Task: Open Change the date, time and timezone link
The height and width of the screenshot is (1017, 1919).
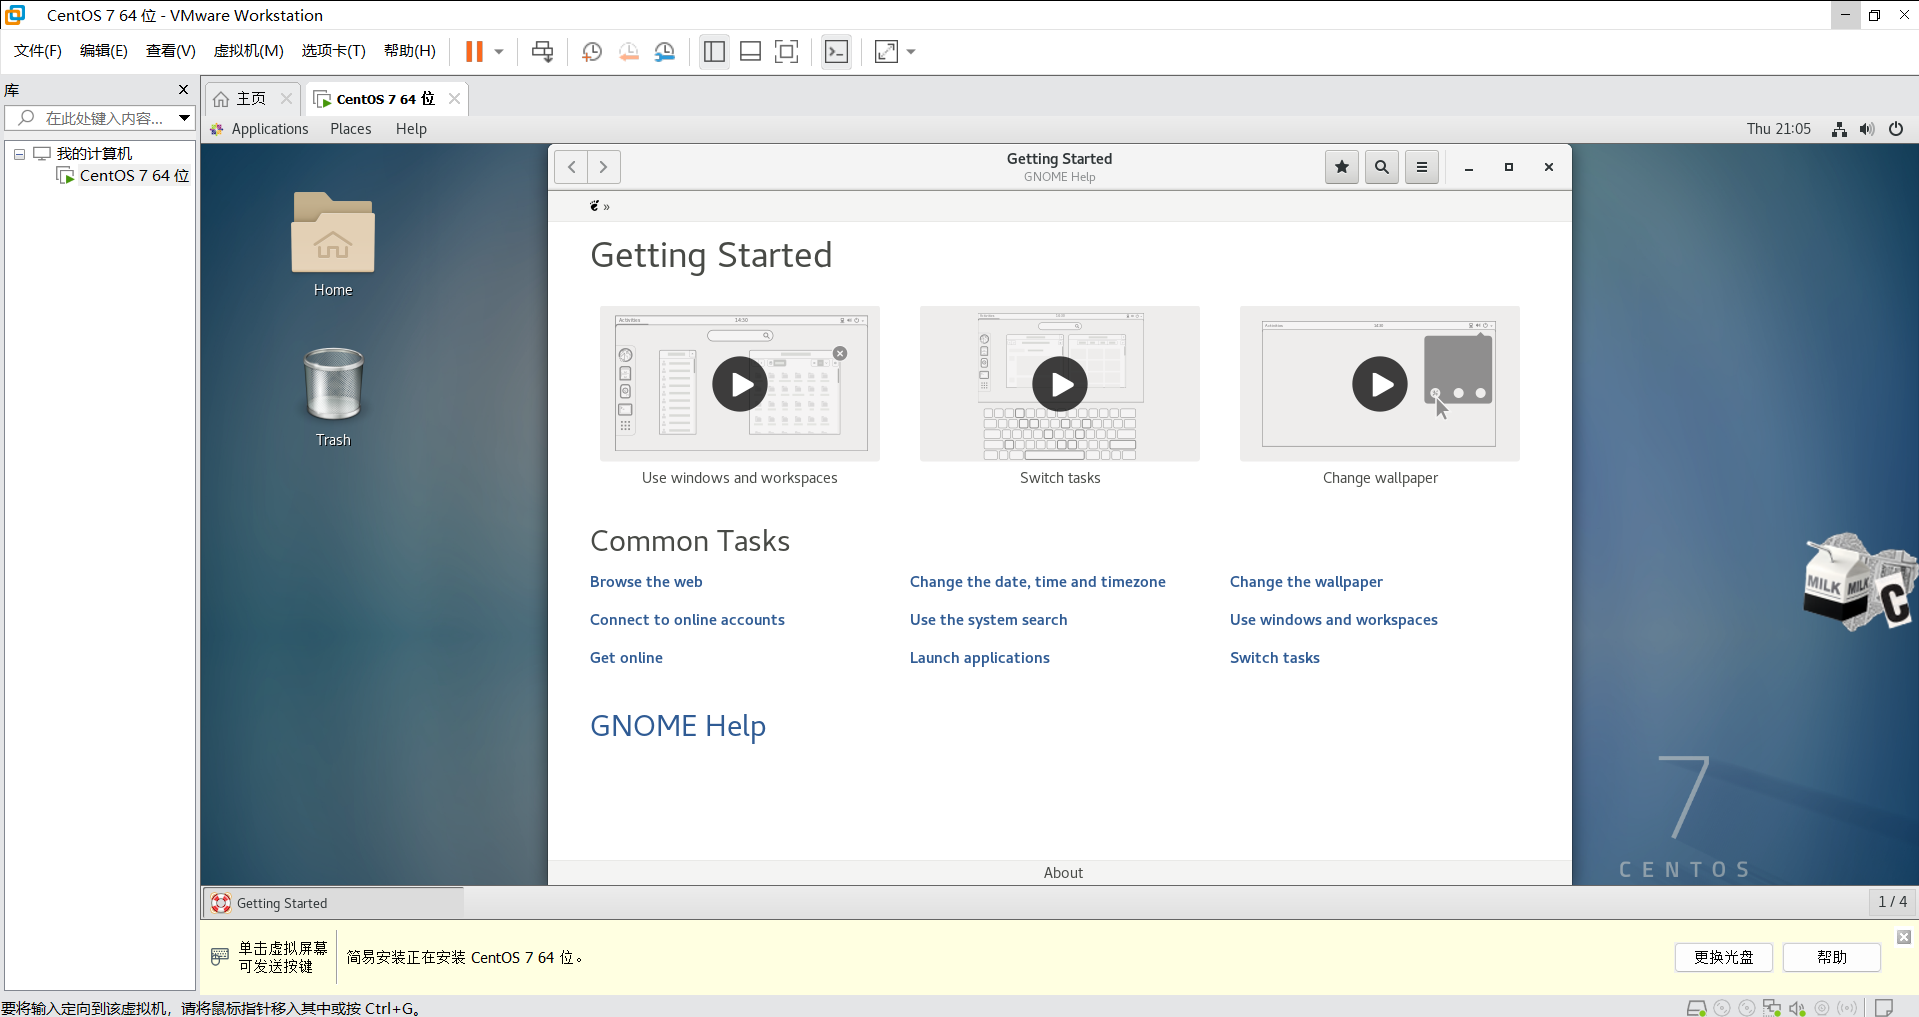Action: (1038, 582)
